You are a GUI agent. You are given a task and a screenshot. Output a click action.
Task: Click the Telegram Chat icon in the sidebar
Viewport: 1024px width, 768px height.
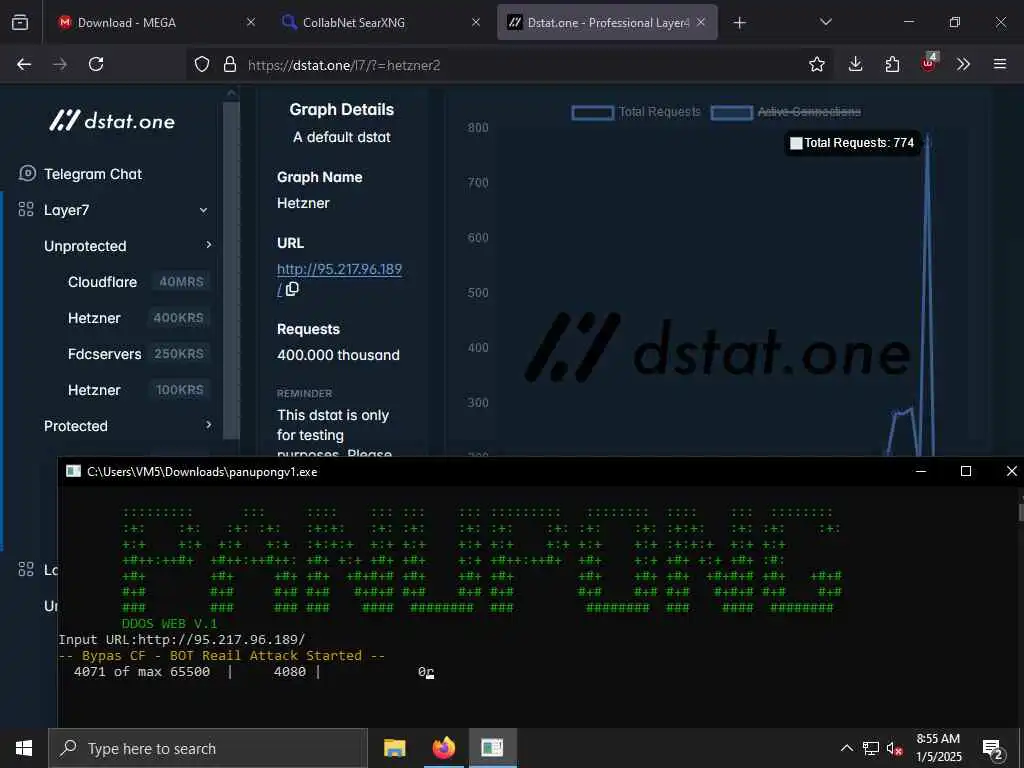[x=27, y=174]
